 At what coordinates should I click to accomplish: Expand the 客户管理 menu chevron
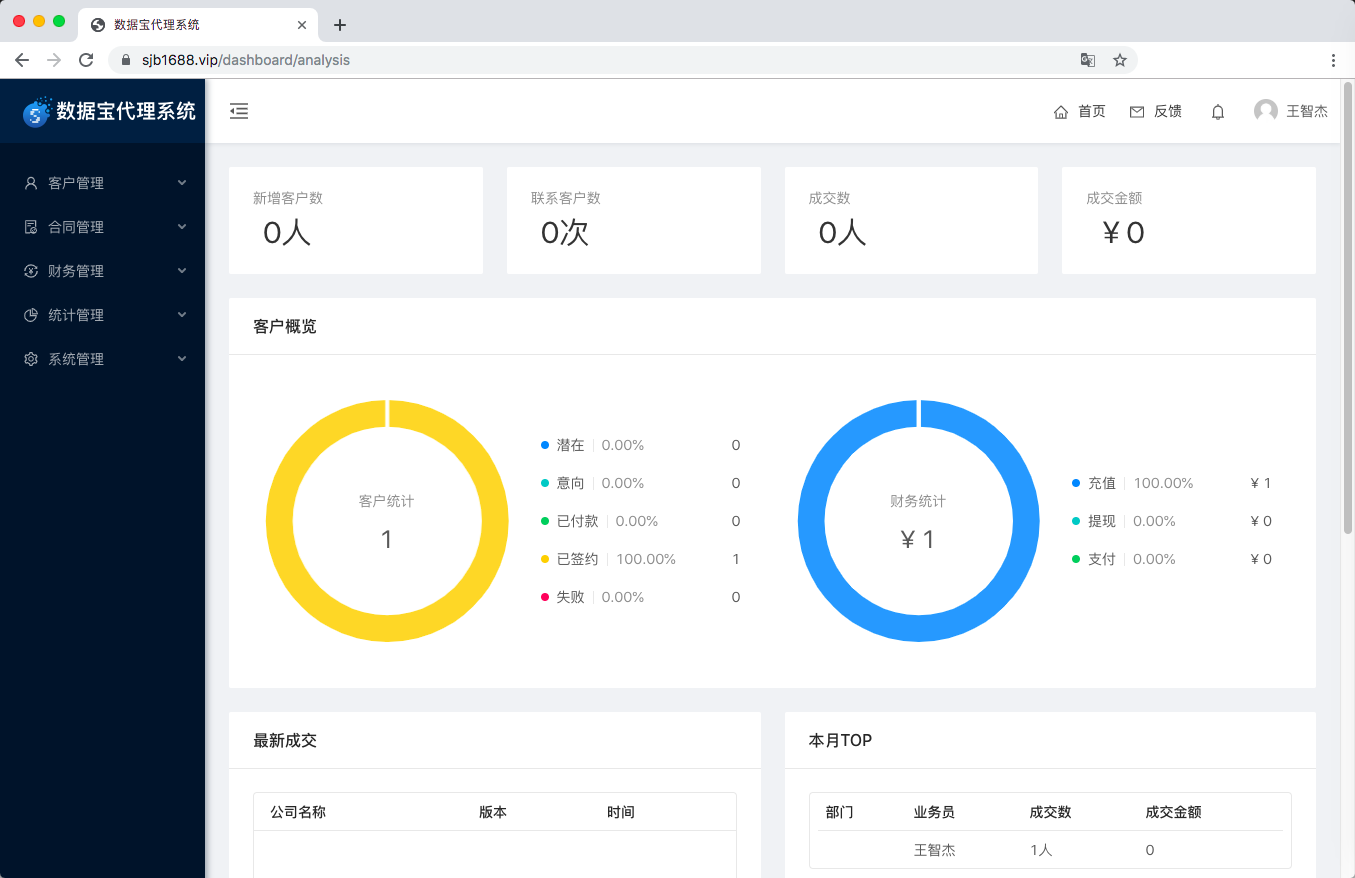tap(182, 183)
